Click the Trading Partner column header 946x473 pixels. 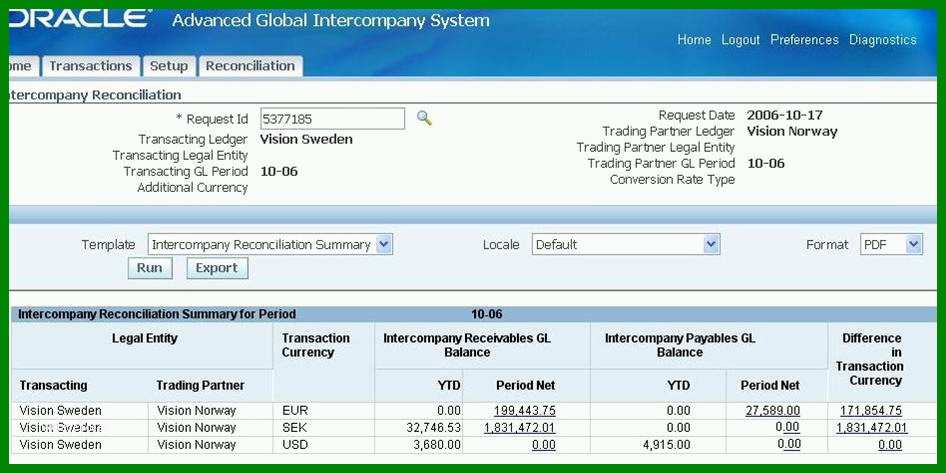point(200,385)
